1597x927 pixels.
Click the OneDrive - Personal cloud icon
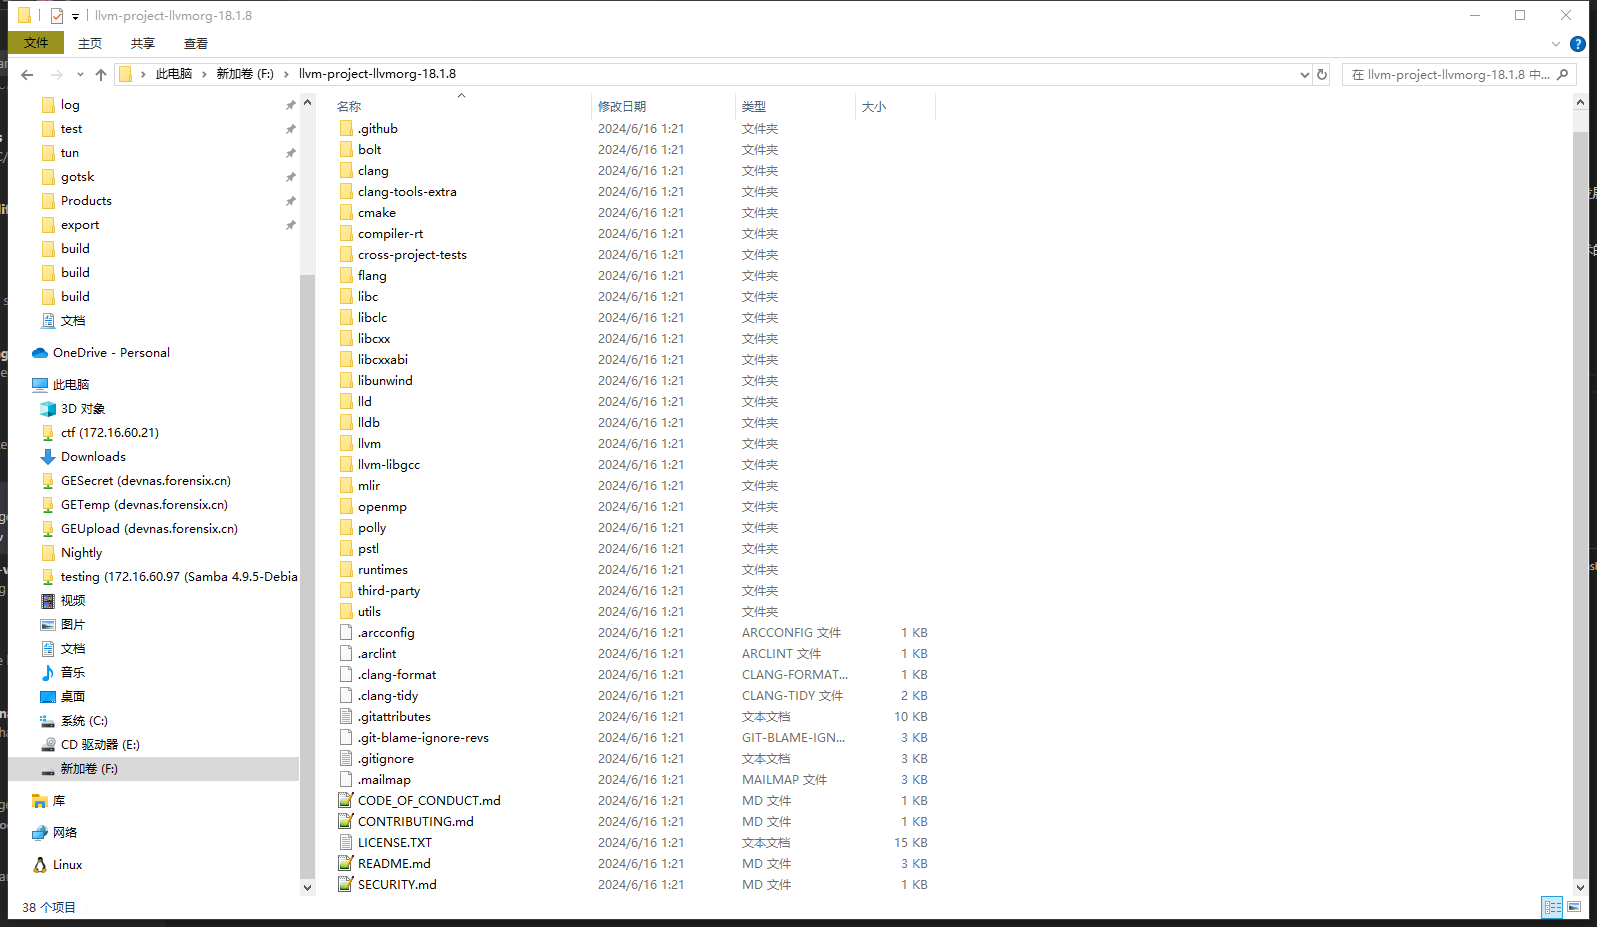[40, 353]
